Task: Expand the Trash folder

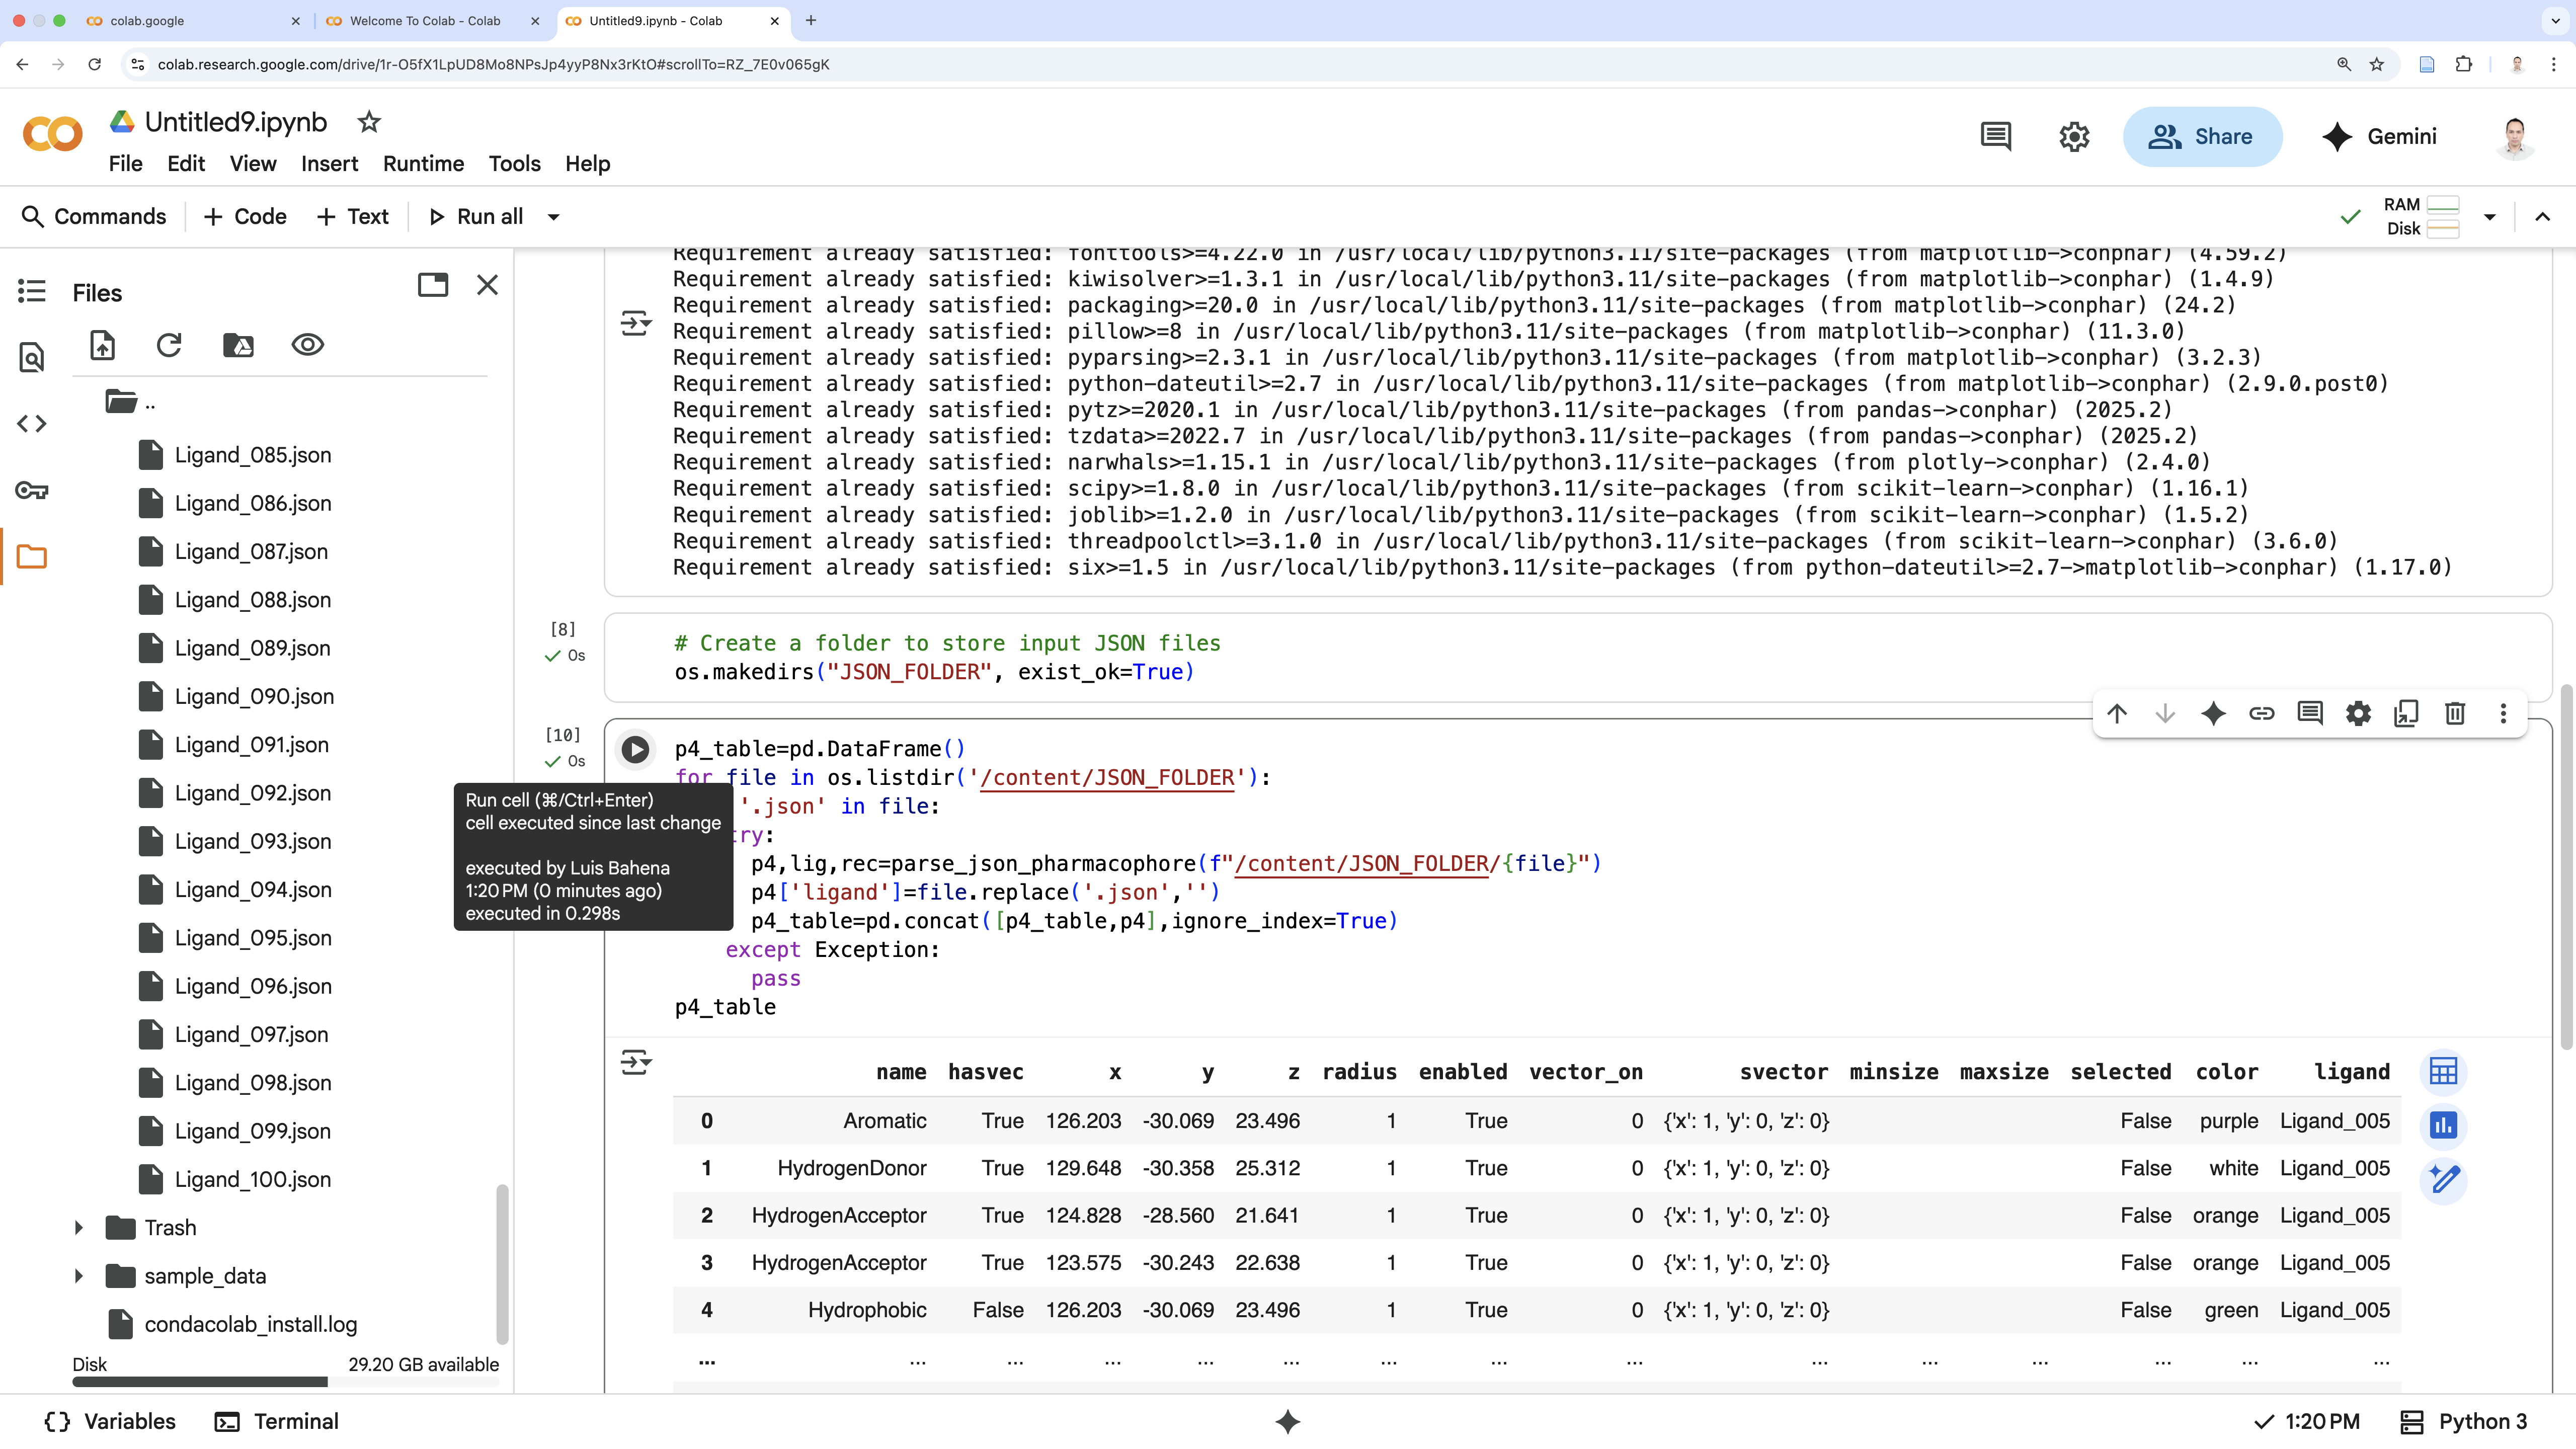Action: (x=78, y=1228)
